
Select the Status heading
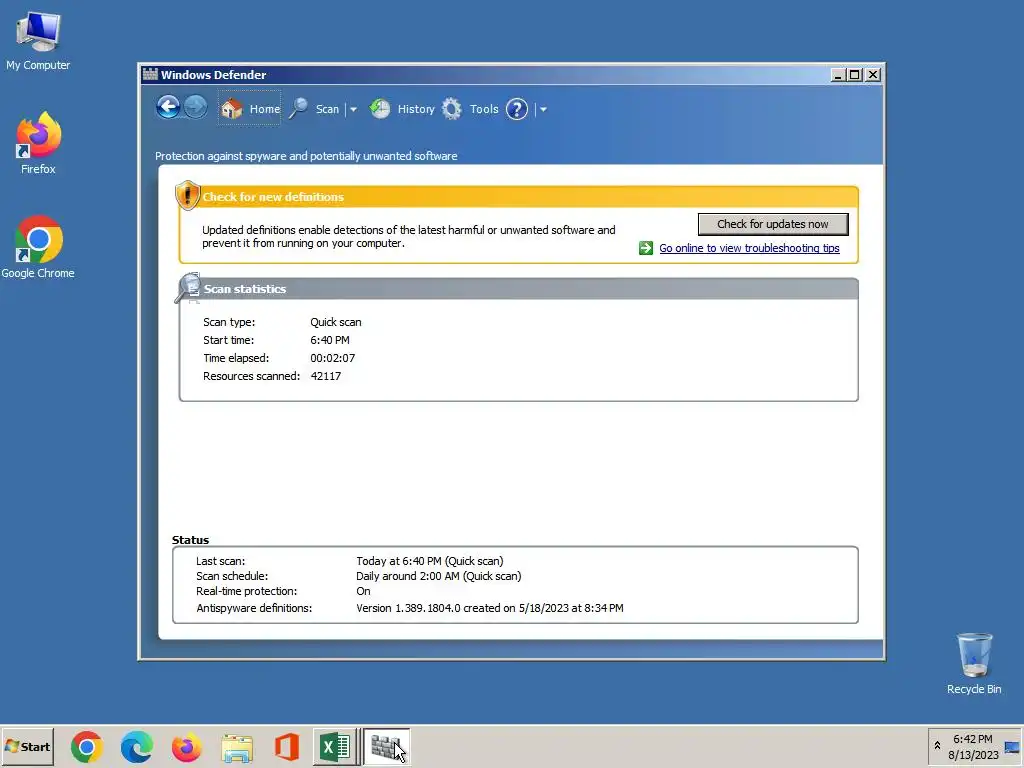[x=190, y=540]
